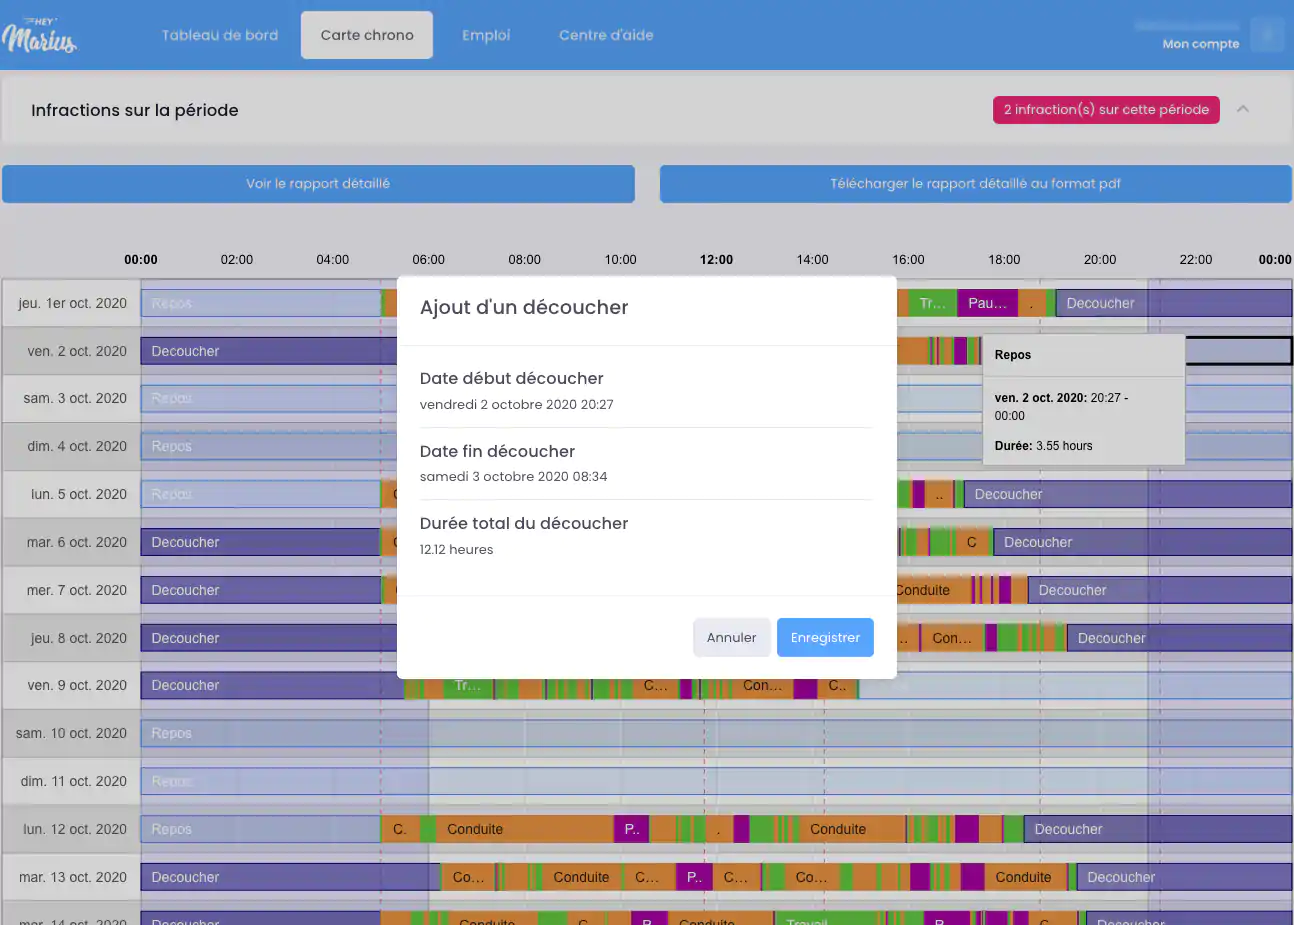Click the Repos block on dim. 4 oct.
The image size is (1294, 925).
pyautogui.click(x=269, y=446)
